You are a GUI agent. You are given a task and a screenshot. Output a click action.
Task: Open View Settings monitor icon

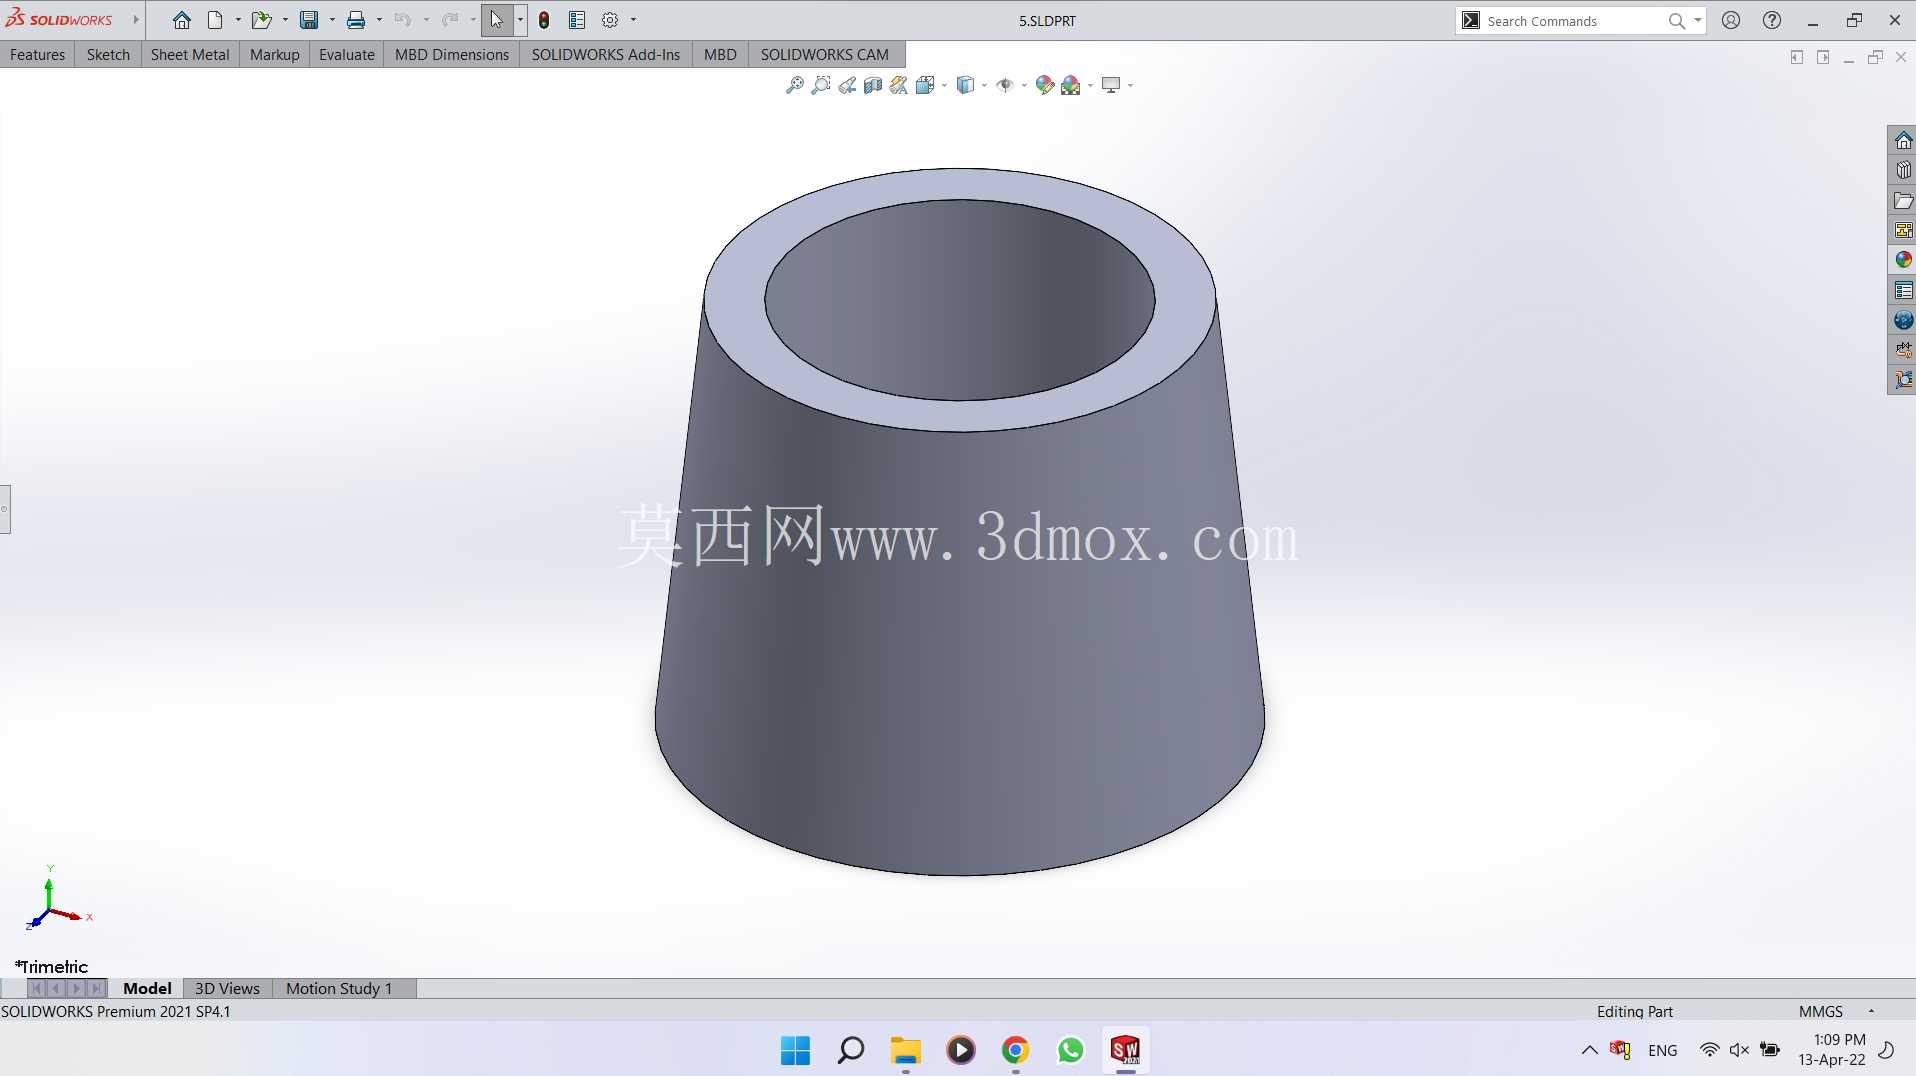click(1111, 85)
